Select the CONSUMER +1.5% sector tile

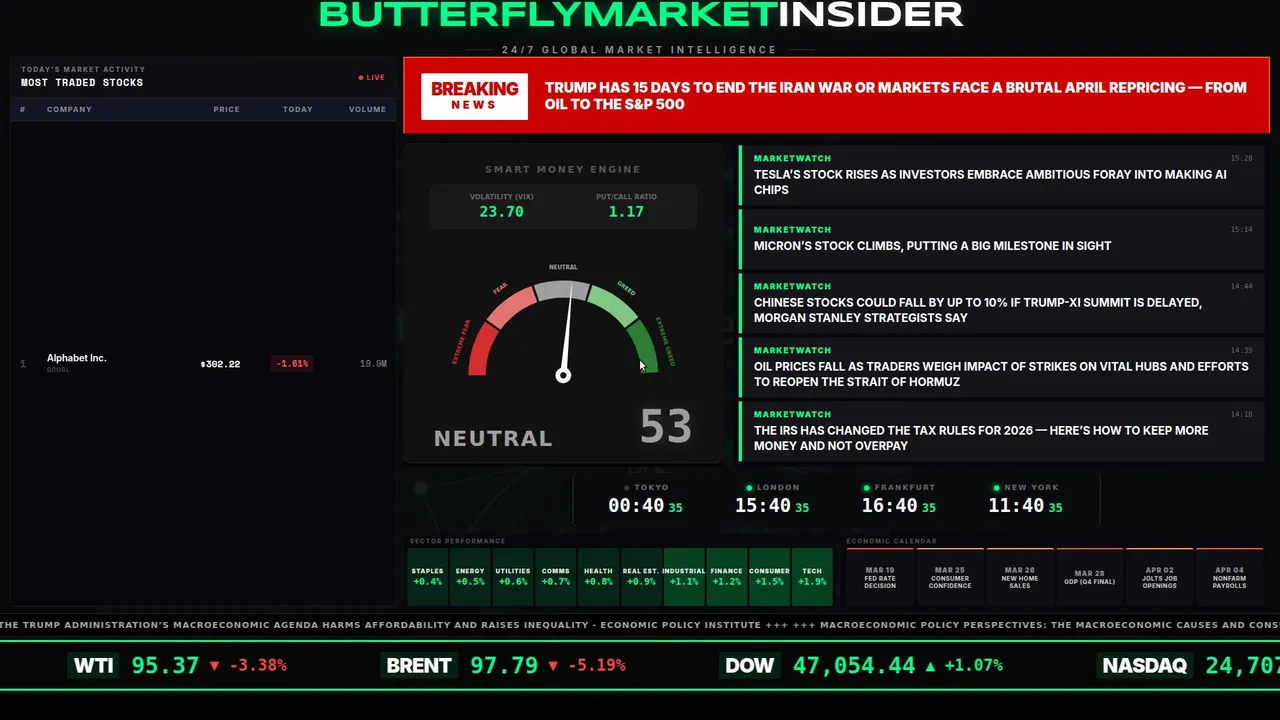[769, 577]
